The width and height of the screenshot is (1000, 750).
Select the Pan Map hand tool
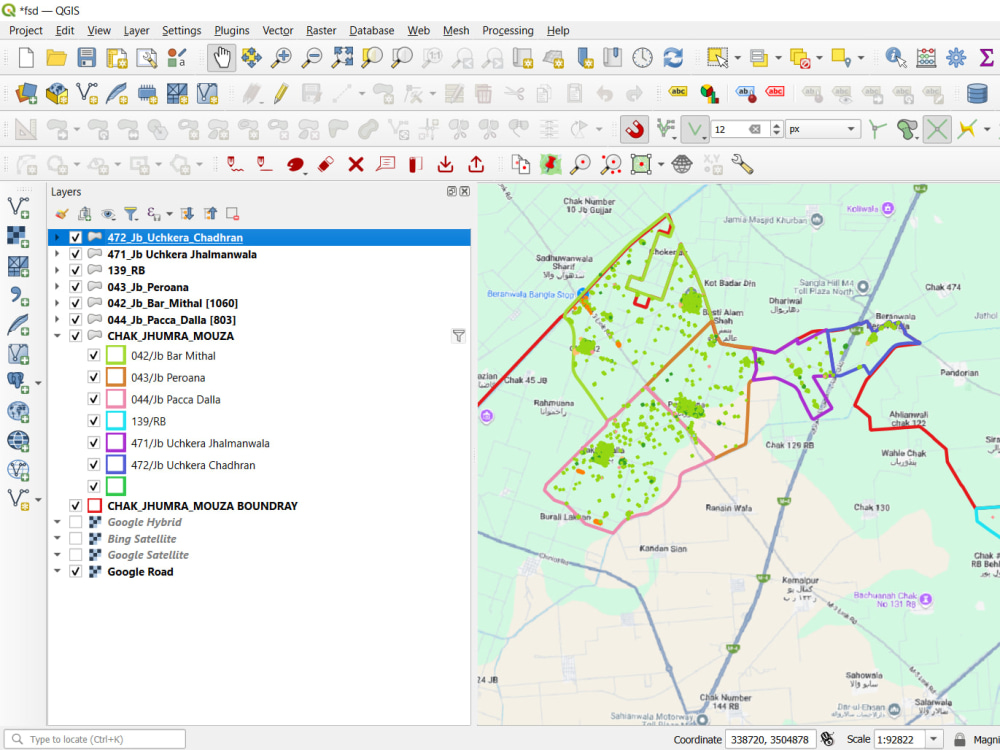pyautogui.click(x=221, y=57)
